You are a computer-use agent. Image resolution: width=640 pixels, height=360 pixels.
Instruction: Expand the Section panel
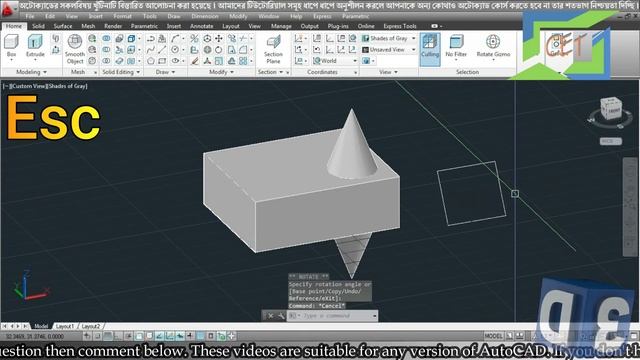point(270,72)
